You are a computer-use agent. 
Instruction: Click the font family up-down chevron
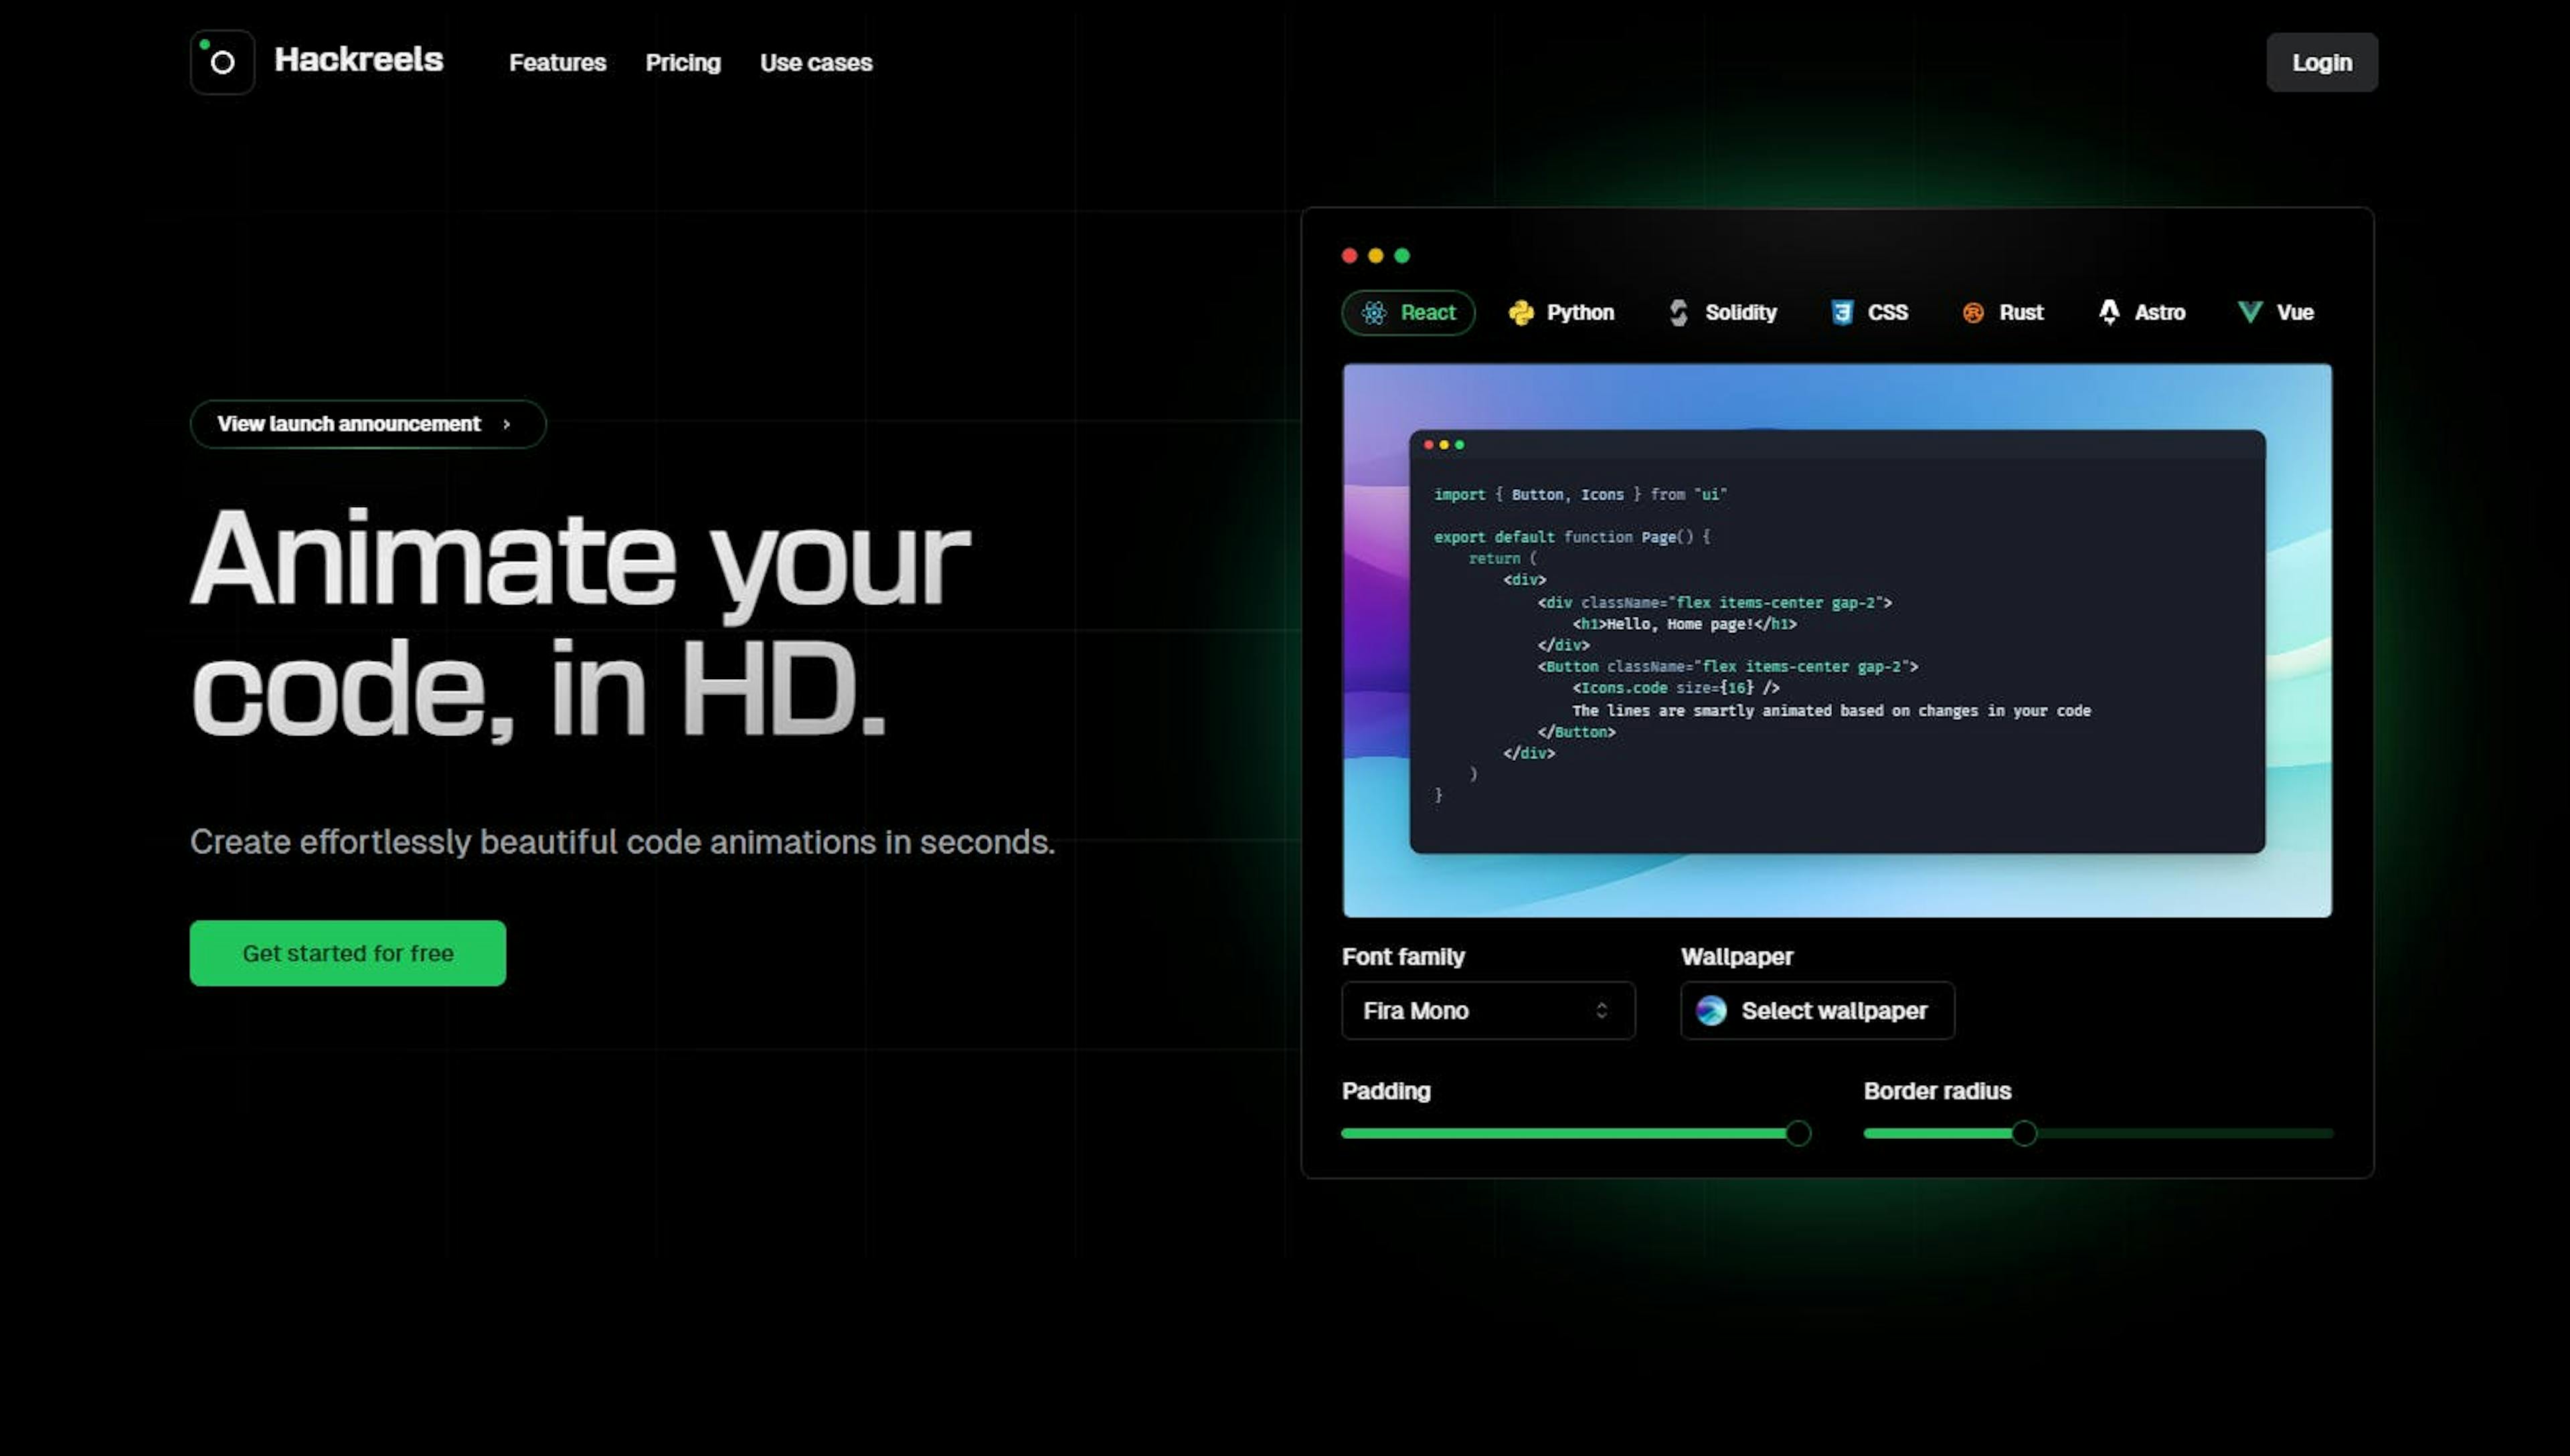click(1601, 1011)
